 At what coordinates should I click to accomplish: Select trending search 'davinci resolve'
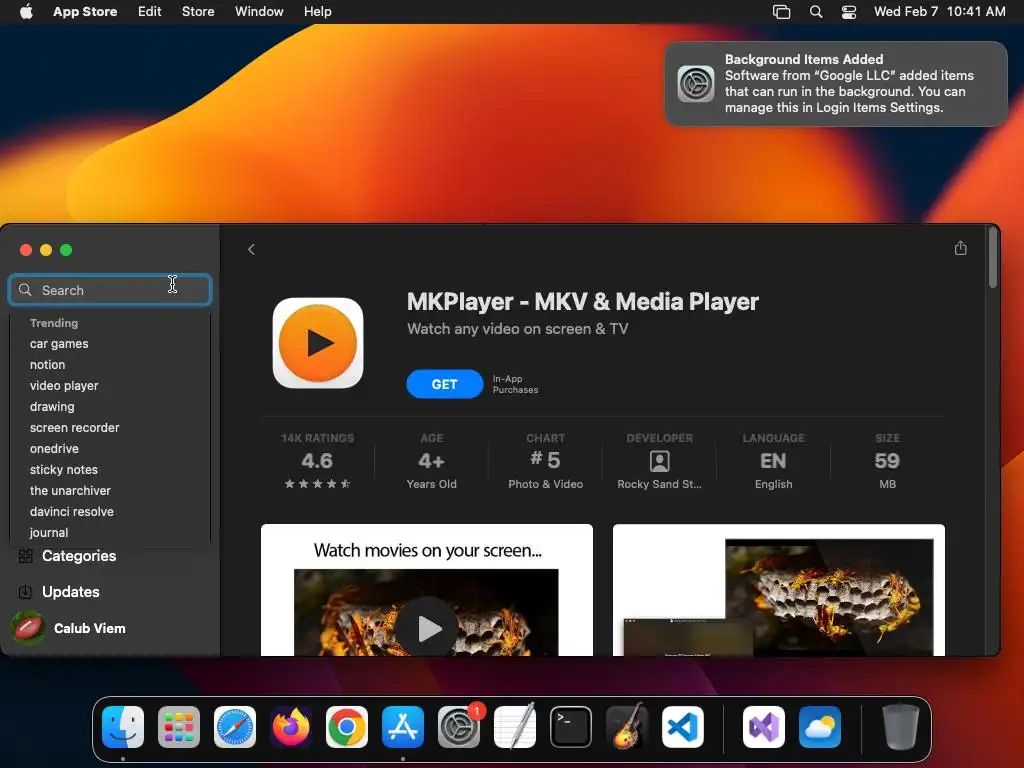[72, 511]
